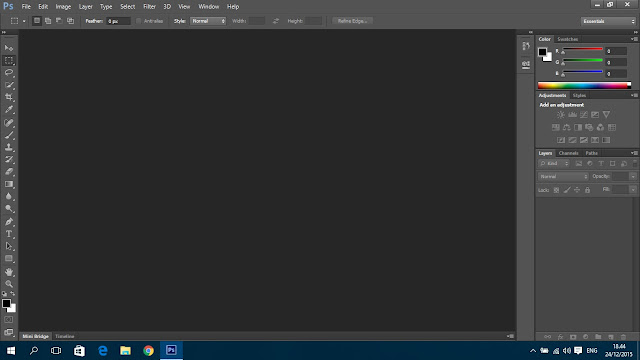Add a Vibrance adjustment
This screenshot has height=360, width=640.
point(607,115)
